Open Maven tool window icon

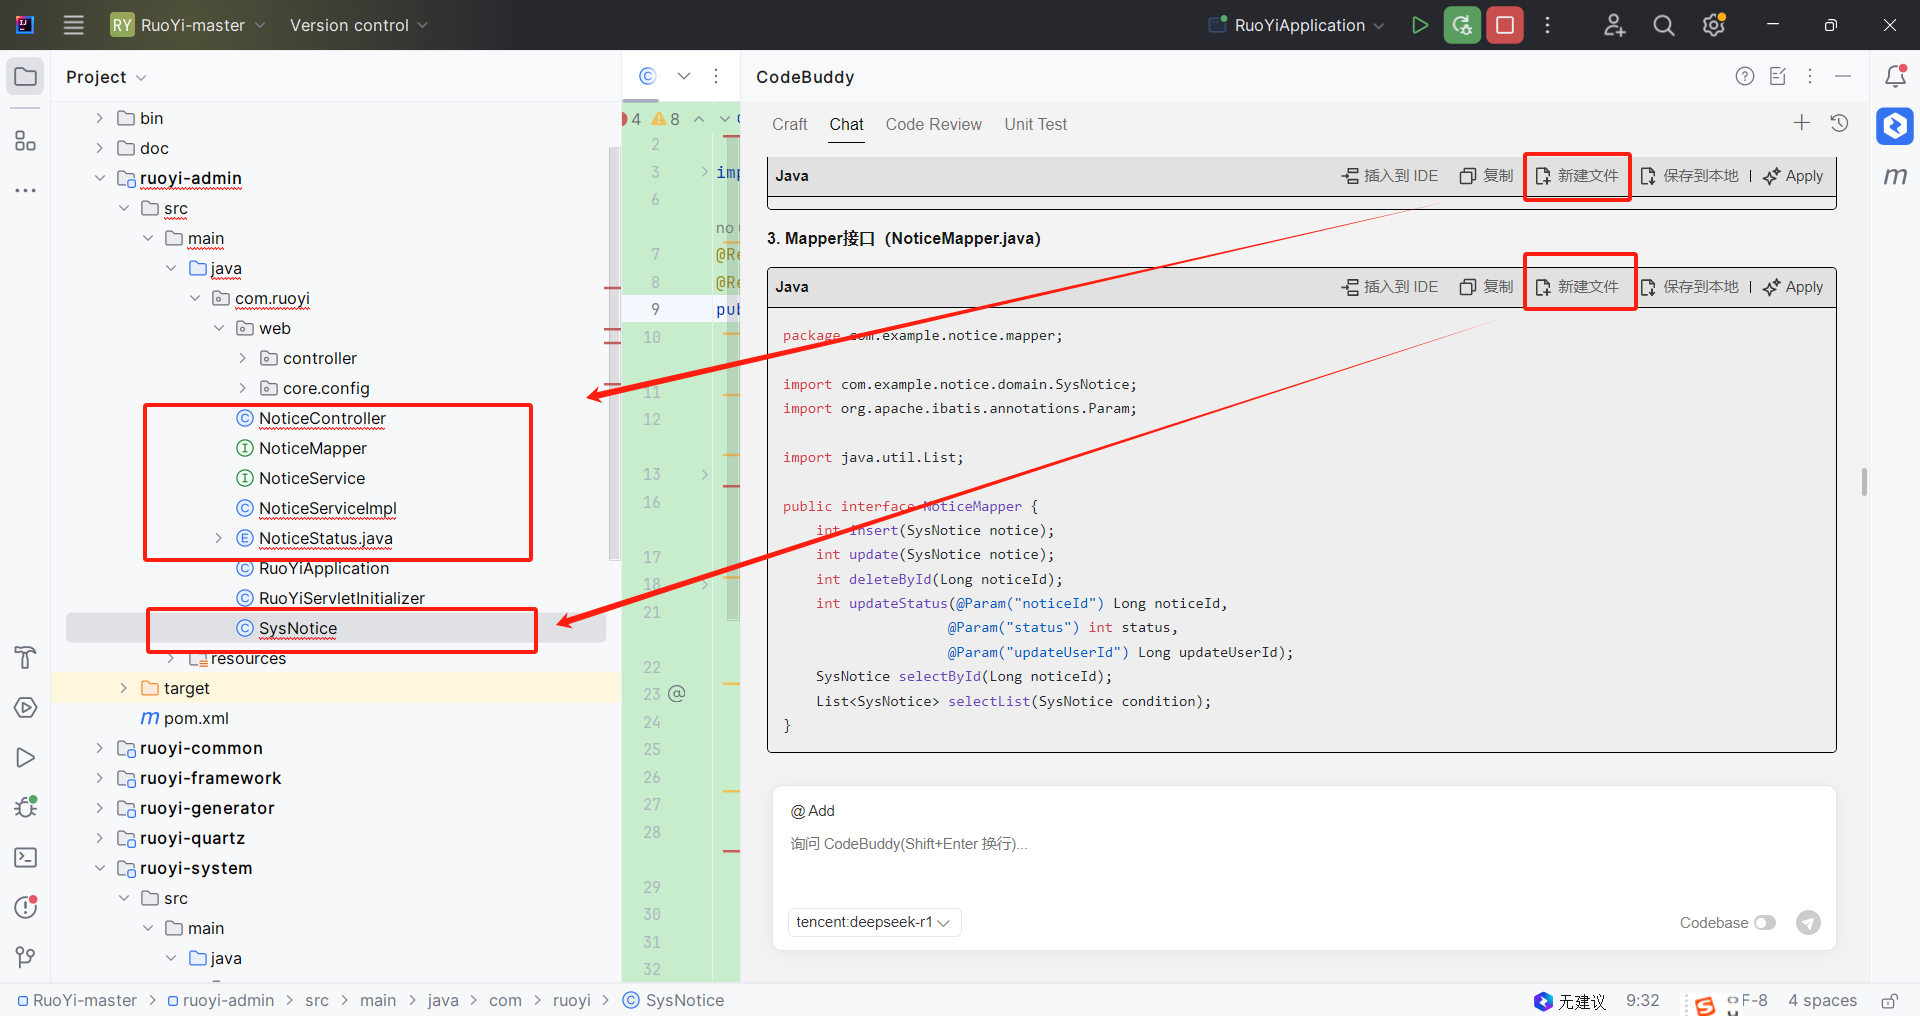coord(1895,176)
